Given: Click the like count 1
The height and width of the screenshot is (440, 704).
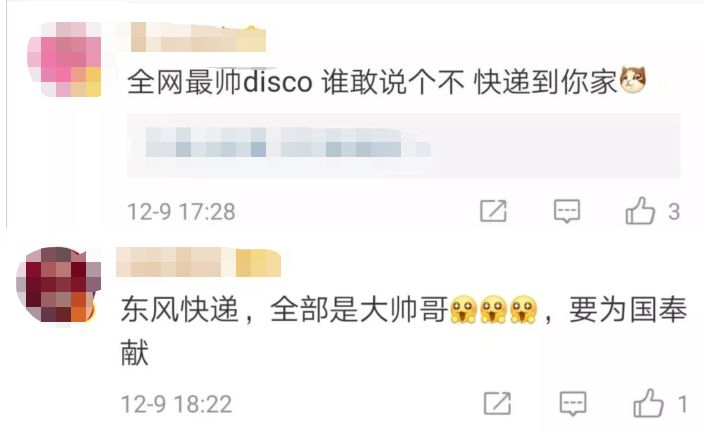Looking at the screenshot, I should [x=682, y=404].
